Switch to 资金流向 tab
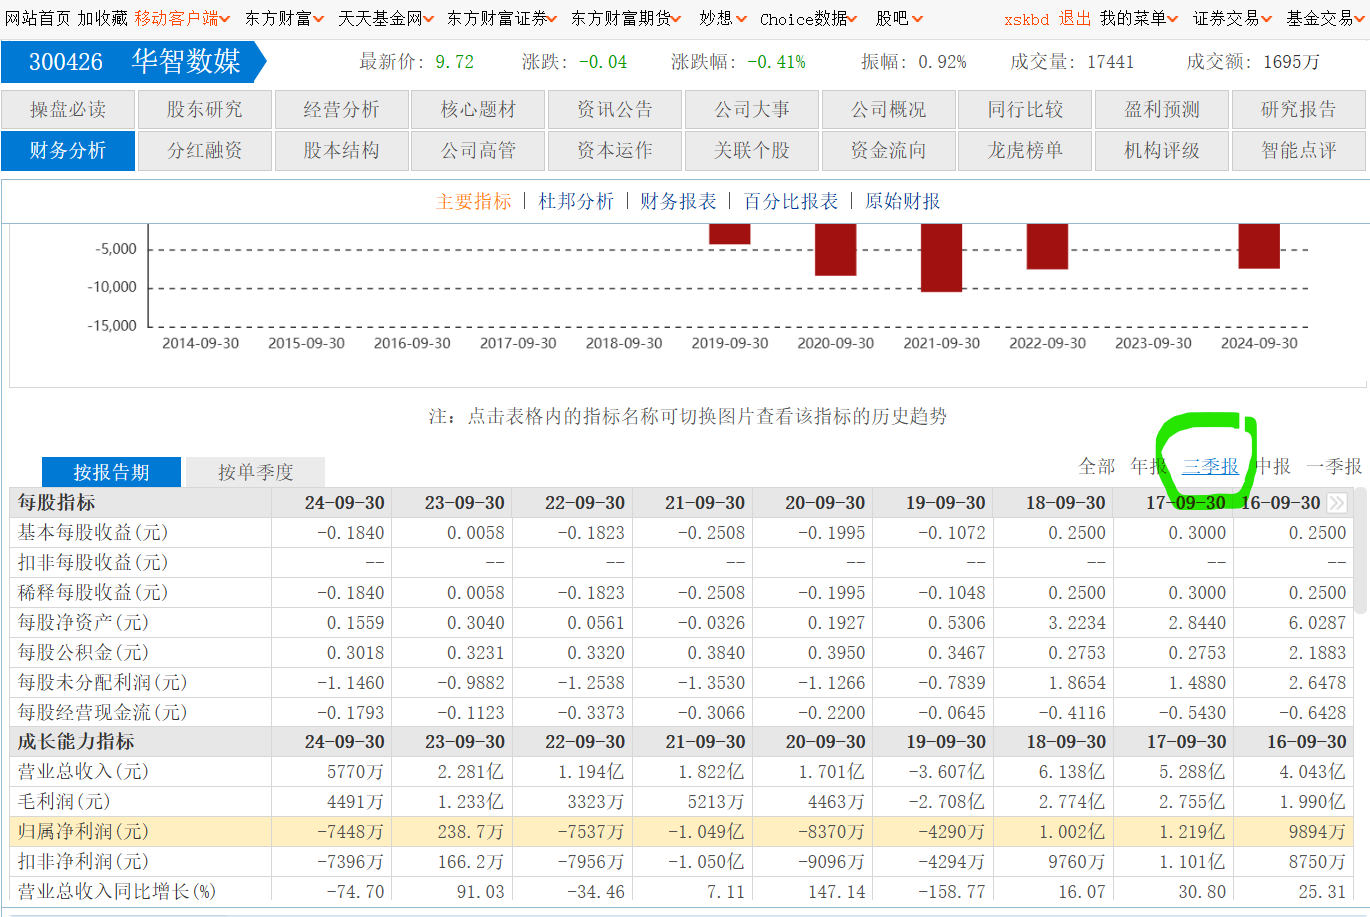The height and width of the screenshot is (917, 1370). pos(889,150)
